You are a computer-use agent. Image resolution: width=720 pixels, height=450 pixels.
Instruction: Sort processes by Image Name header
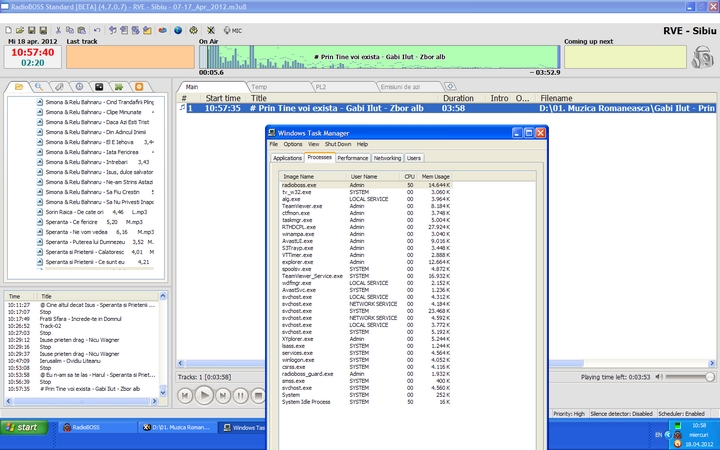[x=312, y=176]
